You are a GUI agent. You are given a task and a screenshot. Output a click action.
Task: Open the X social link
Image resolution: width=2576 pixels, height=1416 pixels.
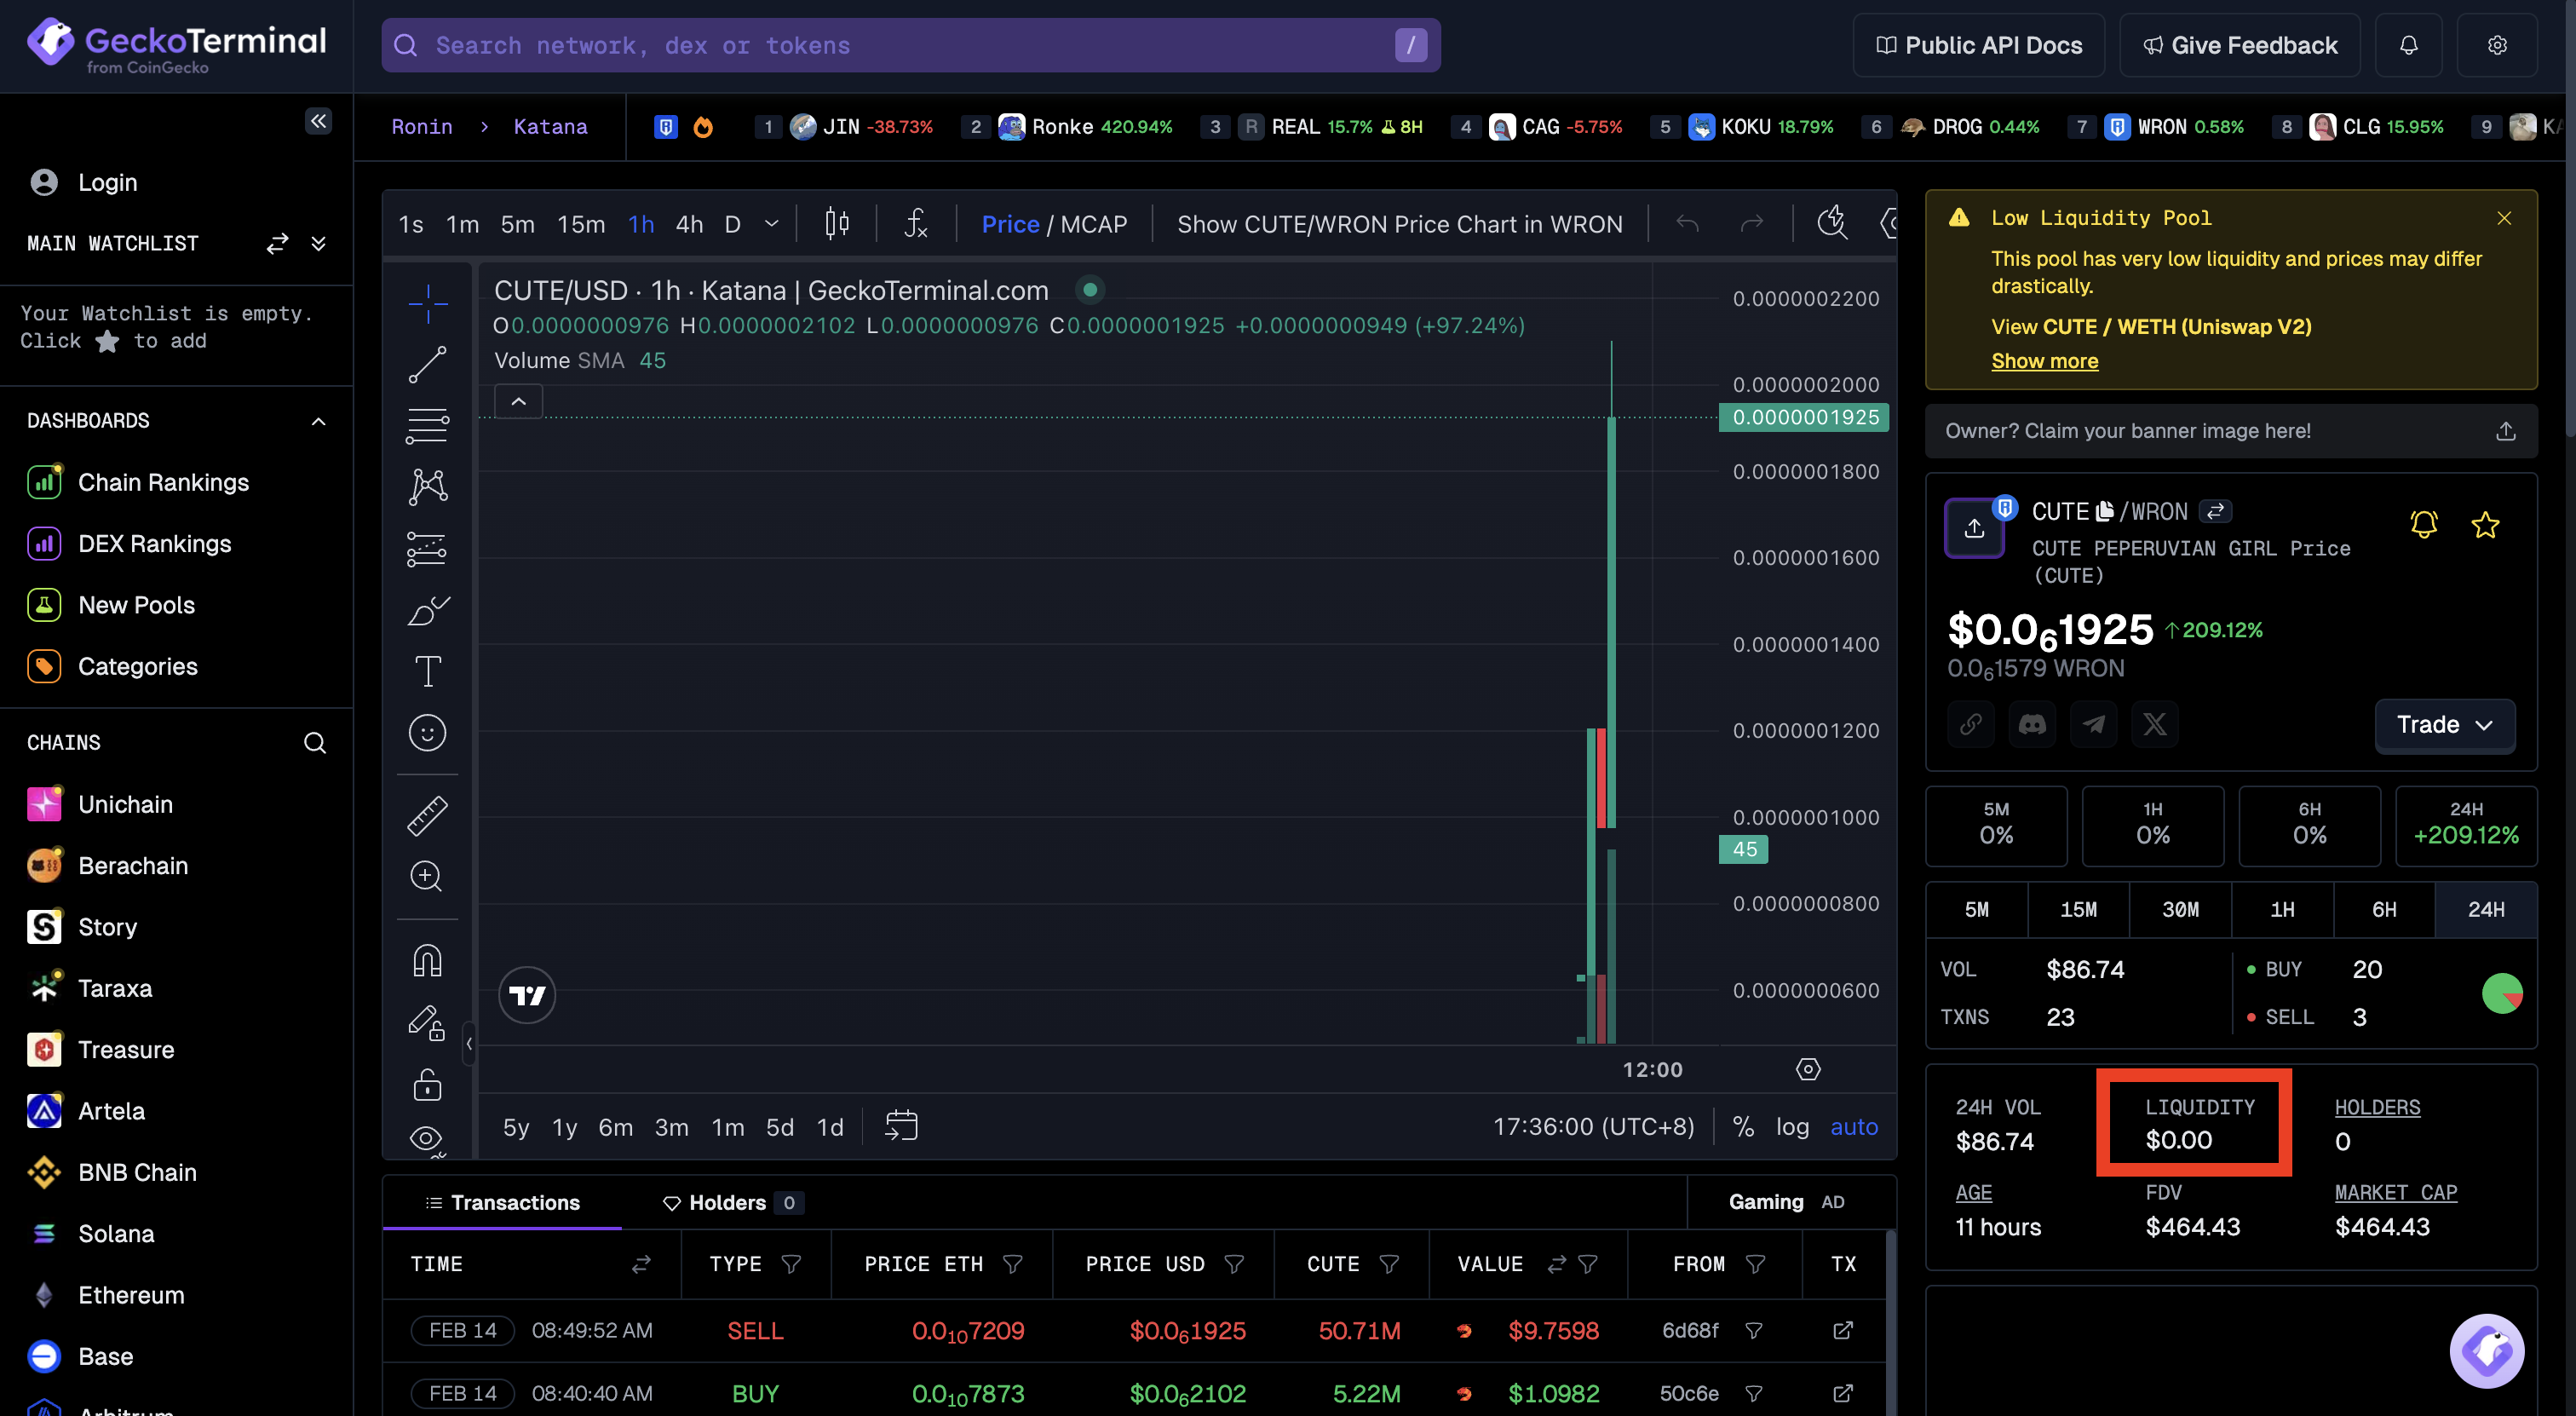[2154, 724]
